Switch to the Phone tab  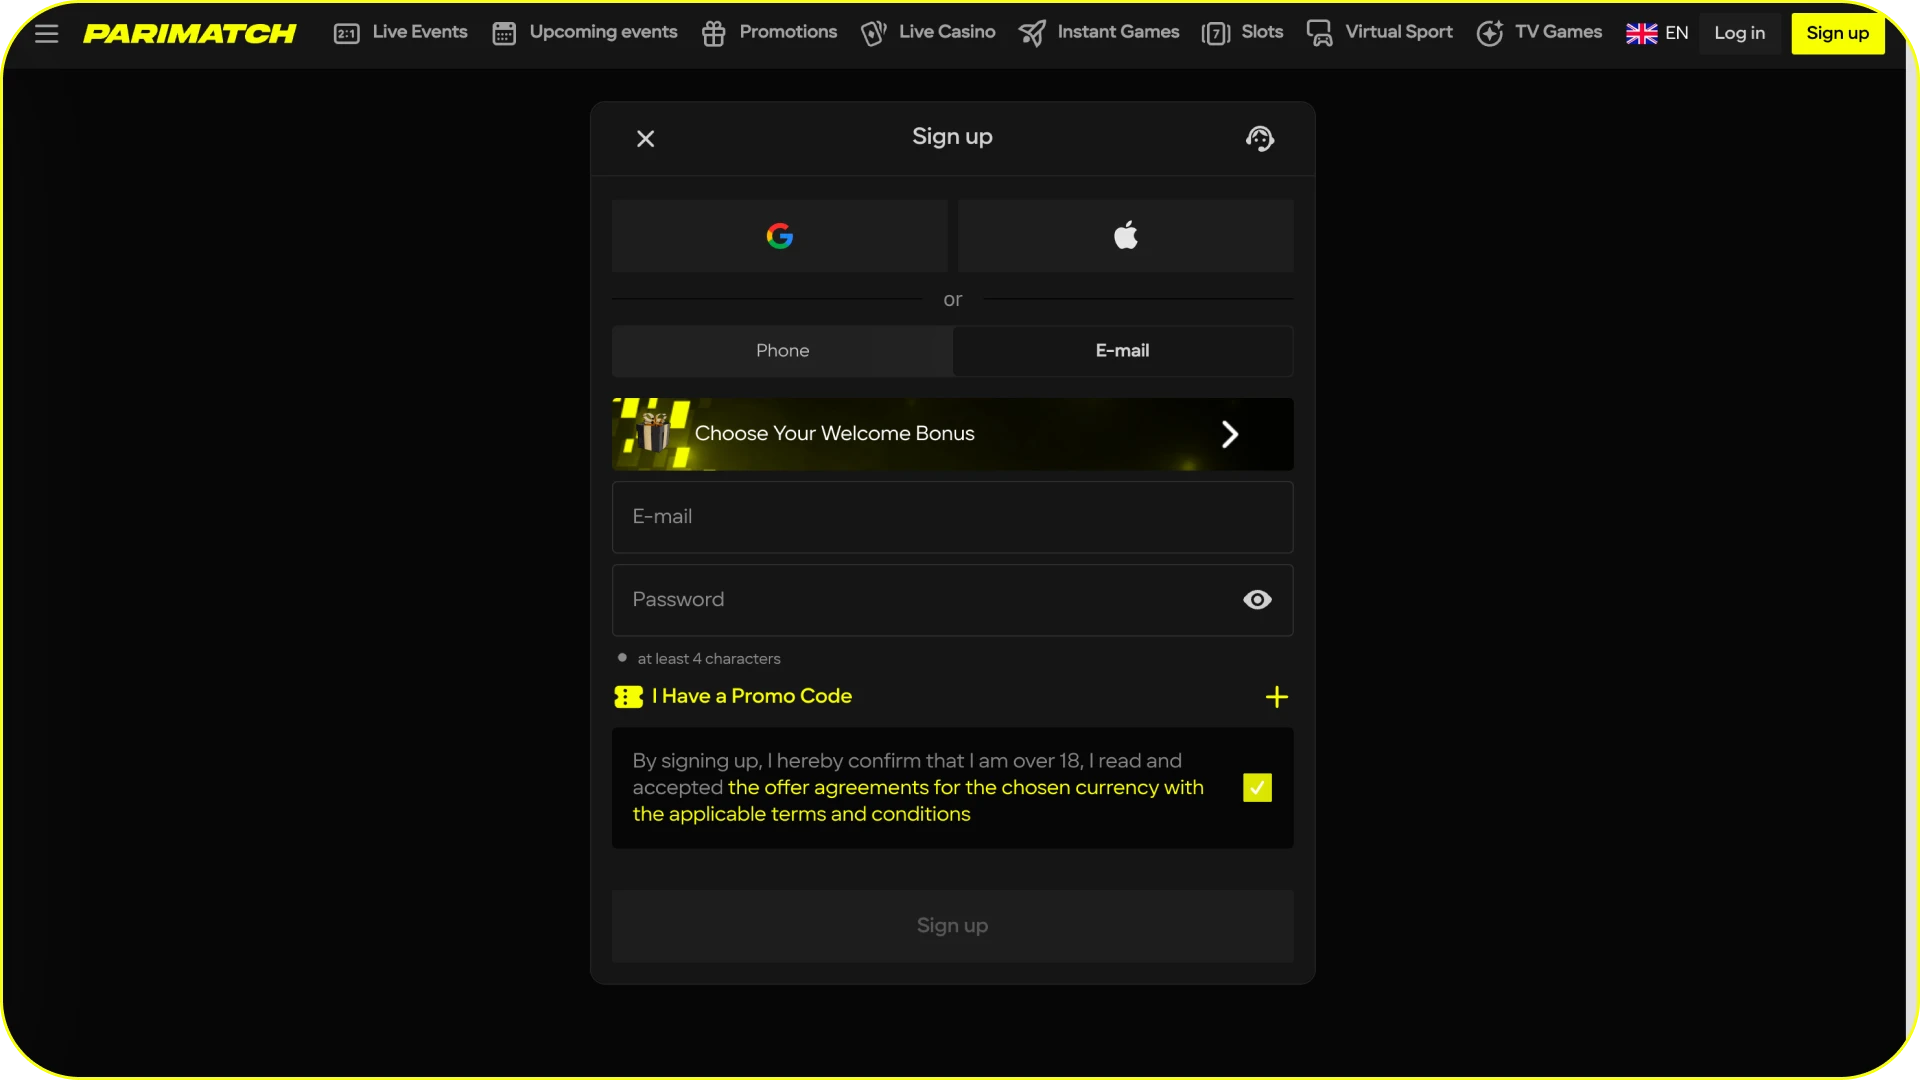pyautogui.click(x=783, y=351)
